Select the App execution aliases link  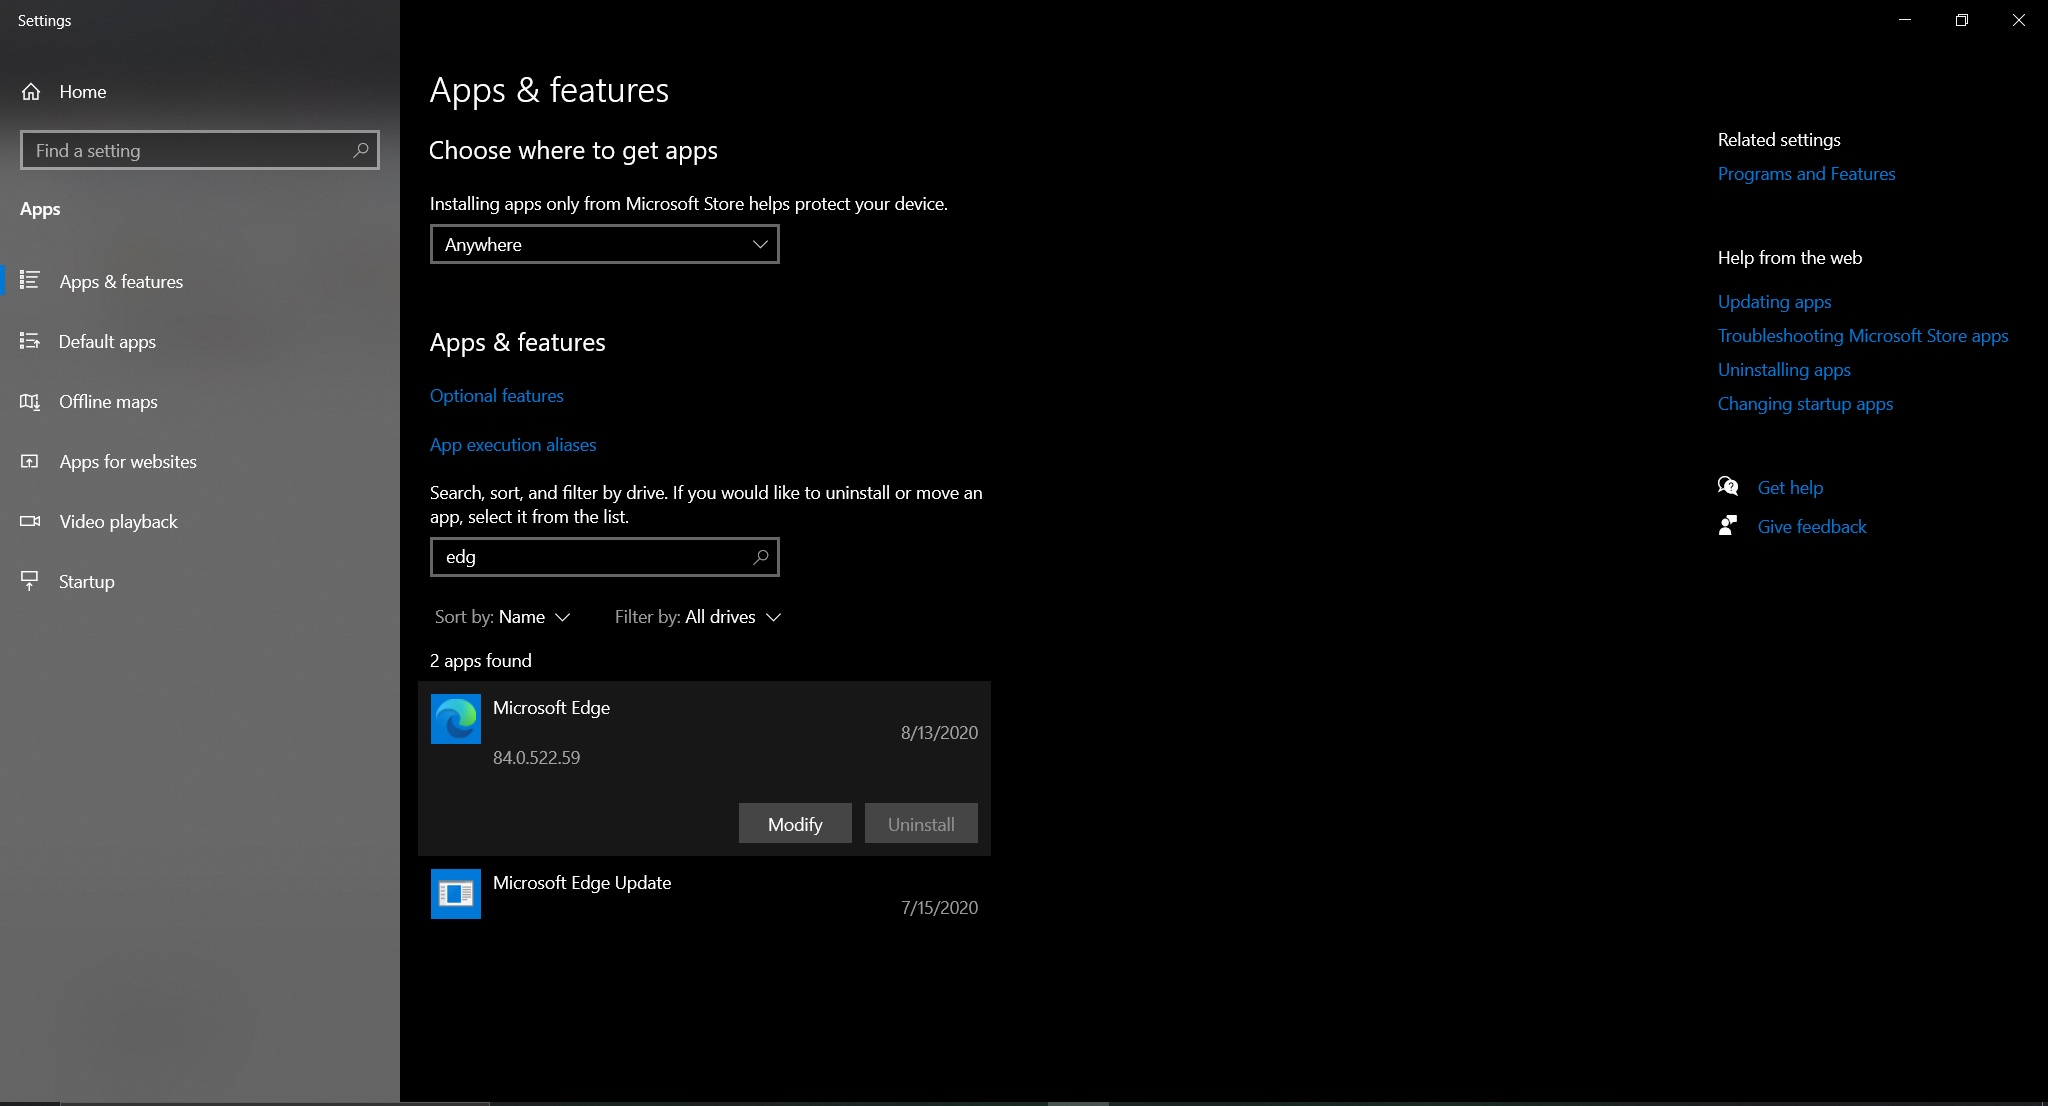tap(512, 444)
